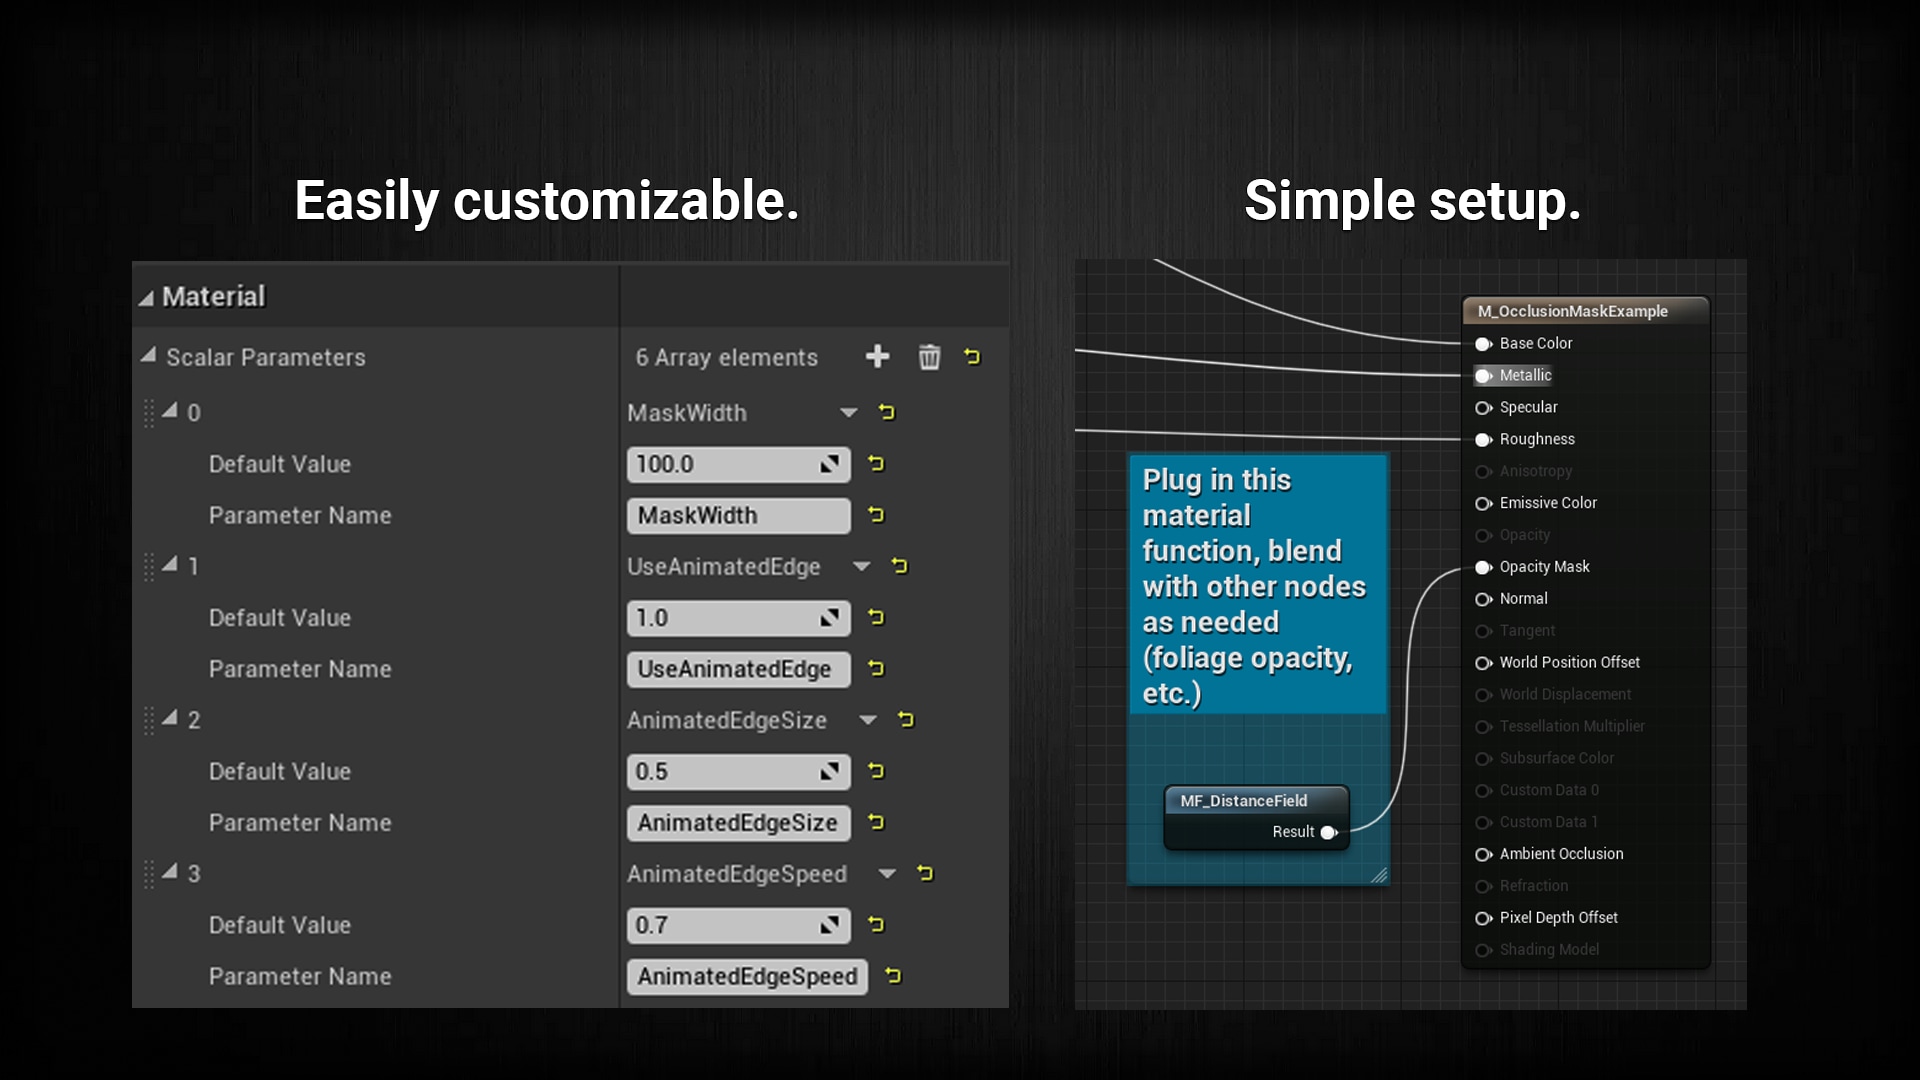
Task: Click the expand arrow inside MaskWidth value field
Action: (828, 464)
